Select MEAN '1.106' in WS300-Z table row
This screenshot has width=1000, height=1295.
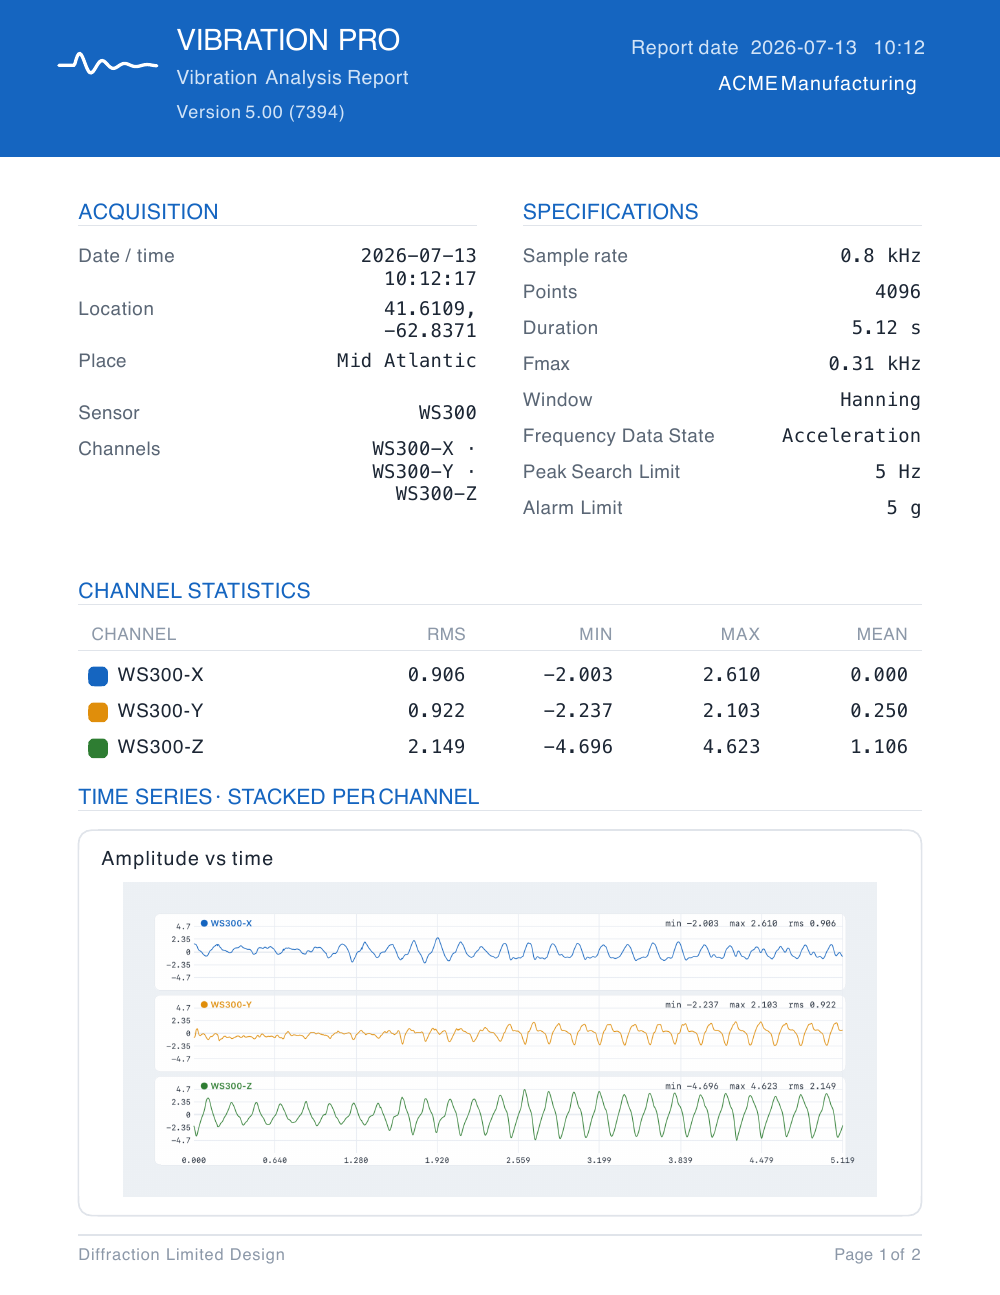[879, 747]
